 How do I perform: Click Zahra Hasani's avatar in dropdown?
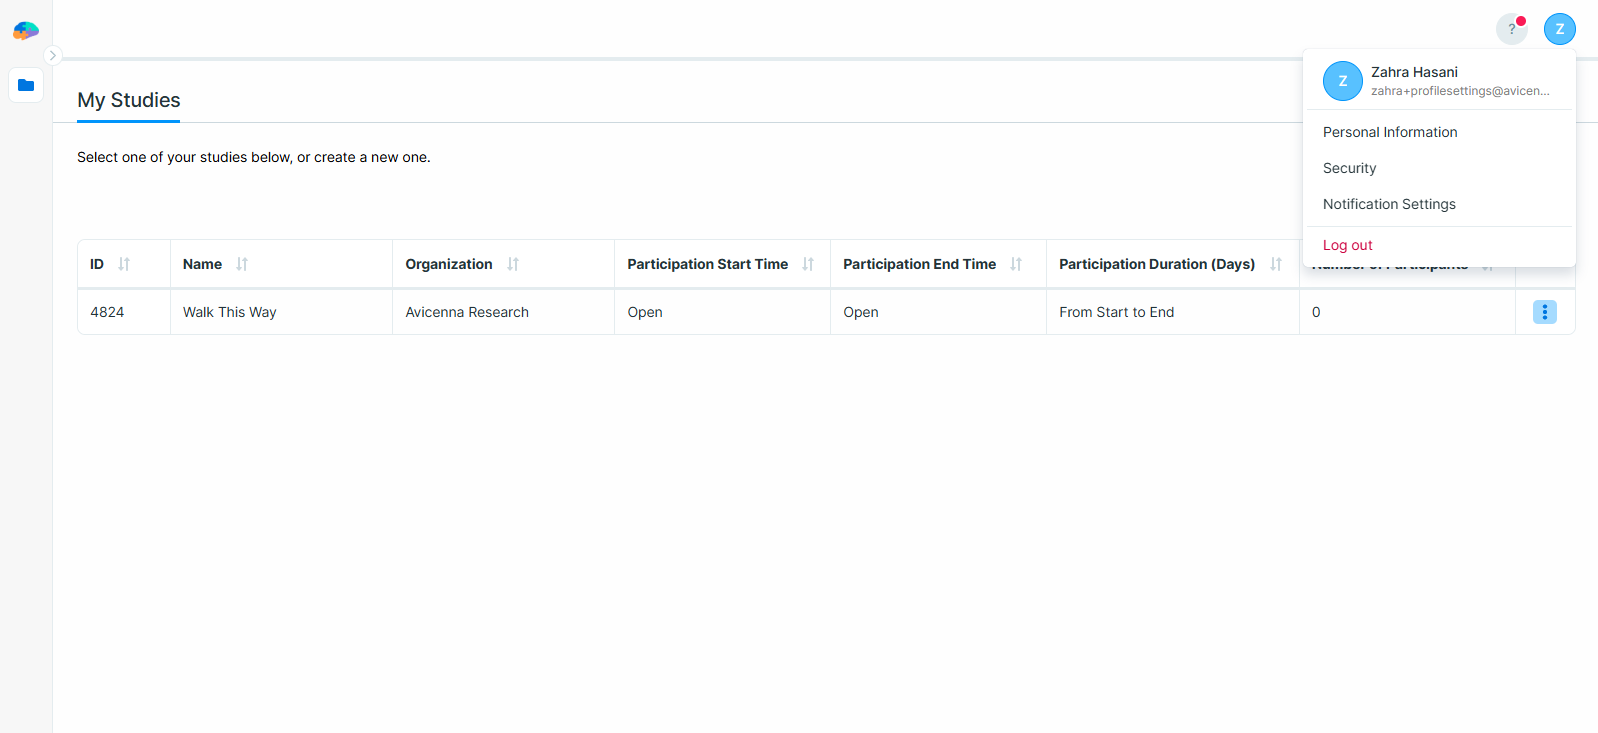click(1342, 81)
